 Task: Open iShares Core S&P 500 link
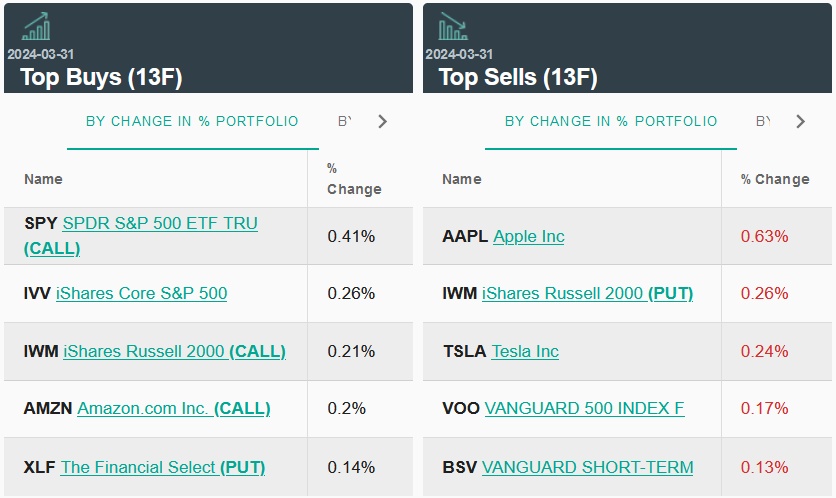141,293
